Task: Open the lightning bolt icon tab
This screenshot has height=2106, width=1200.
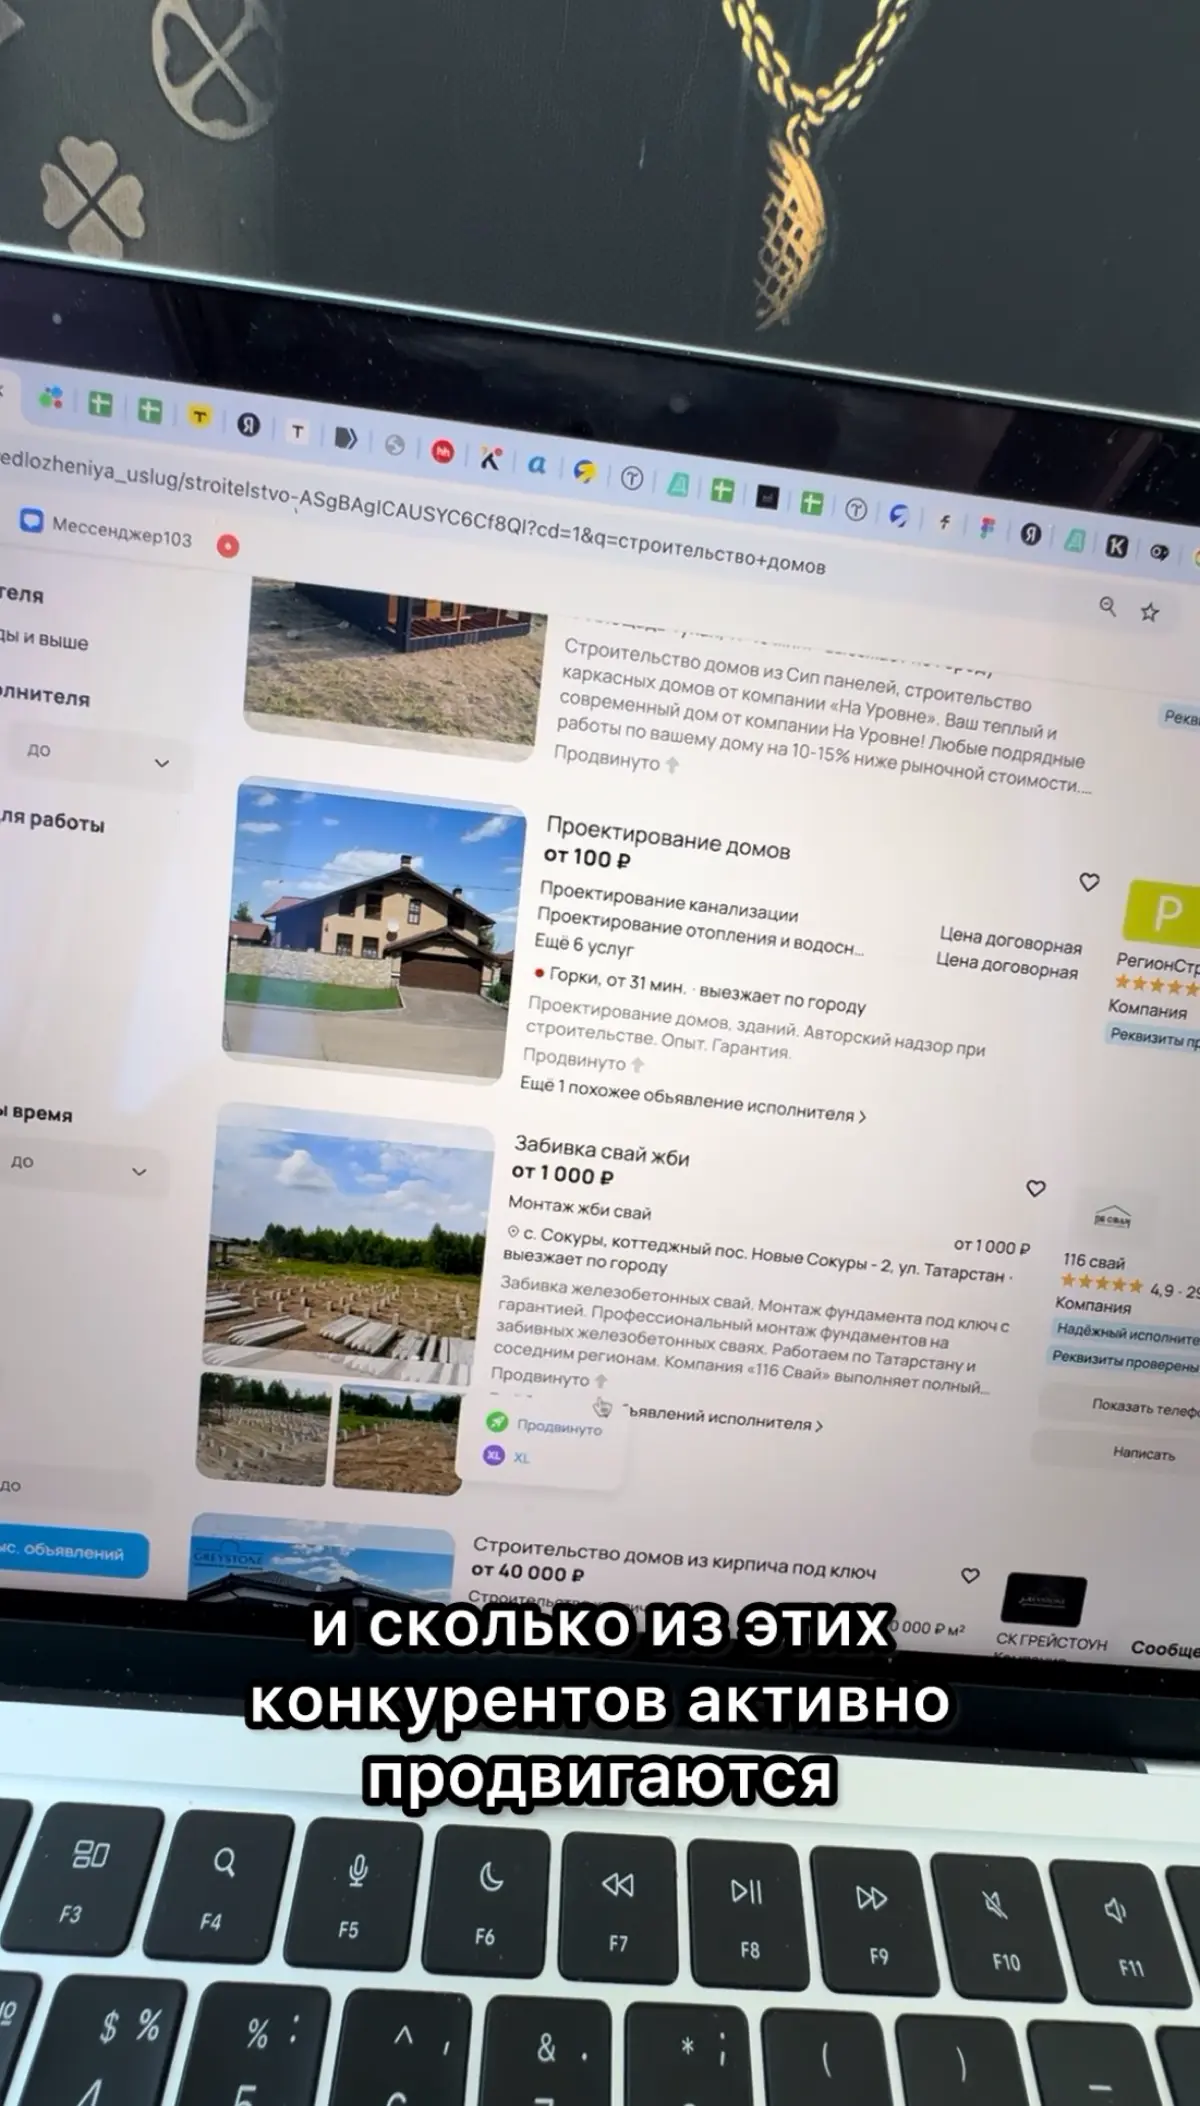Action: click(943, 521)
